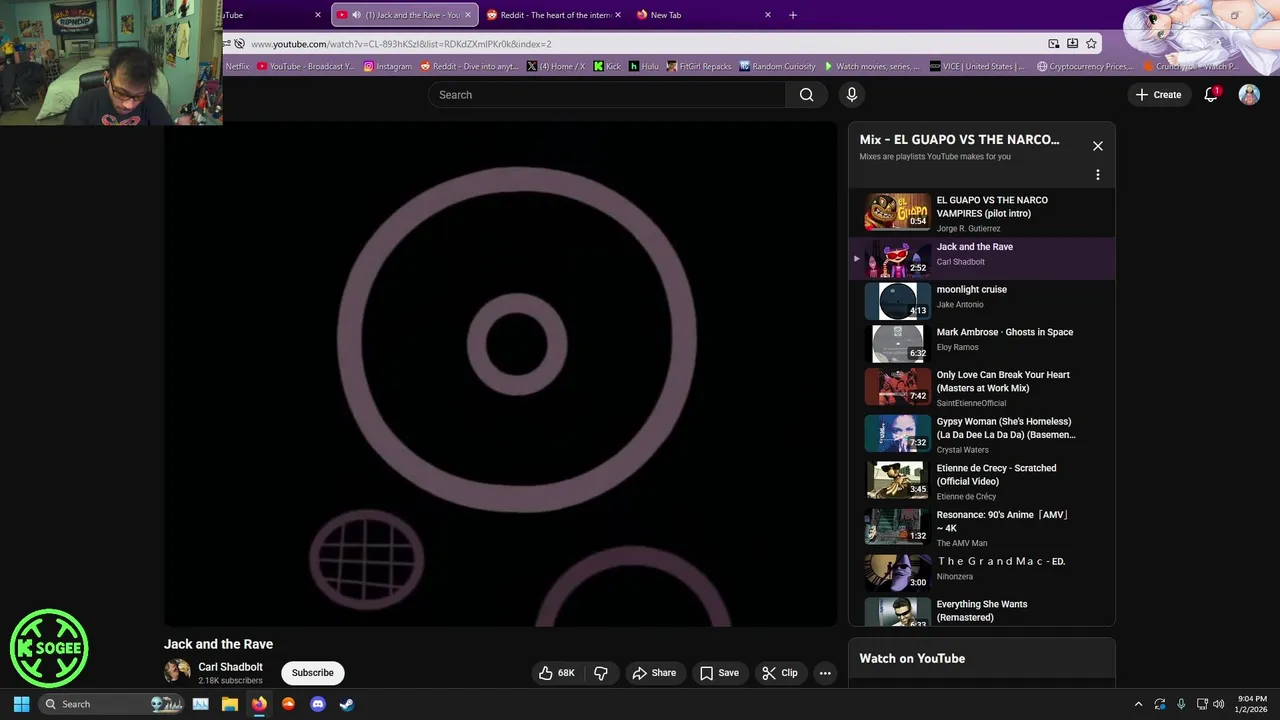The image size is (1280, 720).
Task: Click the Carl Shadbolt channel name
Action: point(230,667)
